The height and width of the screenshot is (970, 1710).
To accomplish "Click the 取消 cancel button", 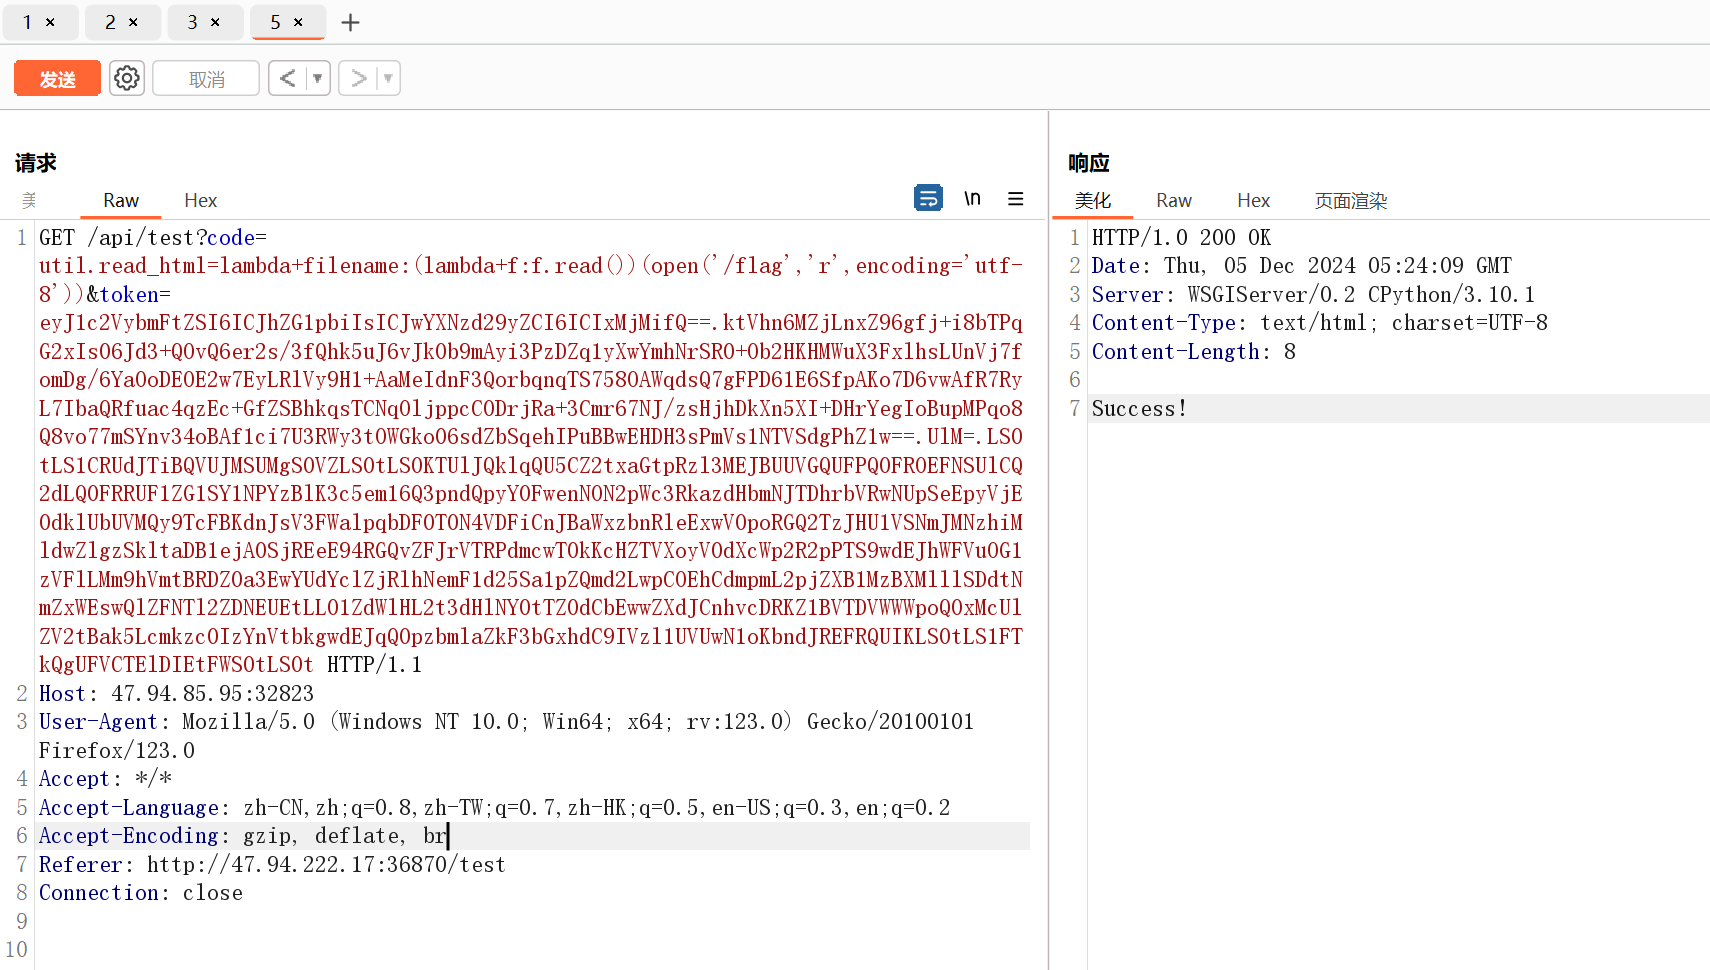I will (x=206, y=78).
